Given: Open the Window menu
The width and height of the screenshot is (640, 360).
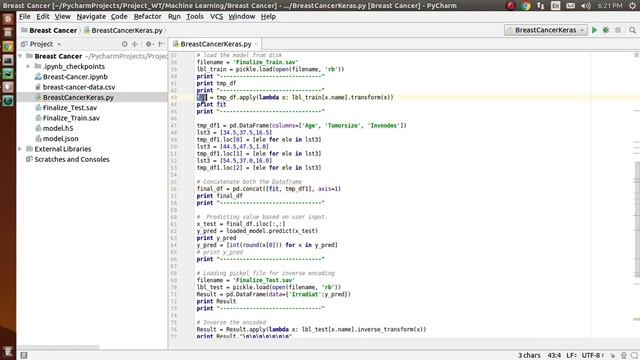Looking at the screenshot, I should coord(242,17).
